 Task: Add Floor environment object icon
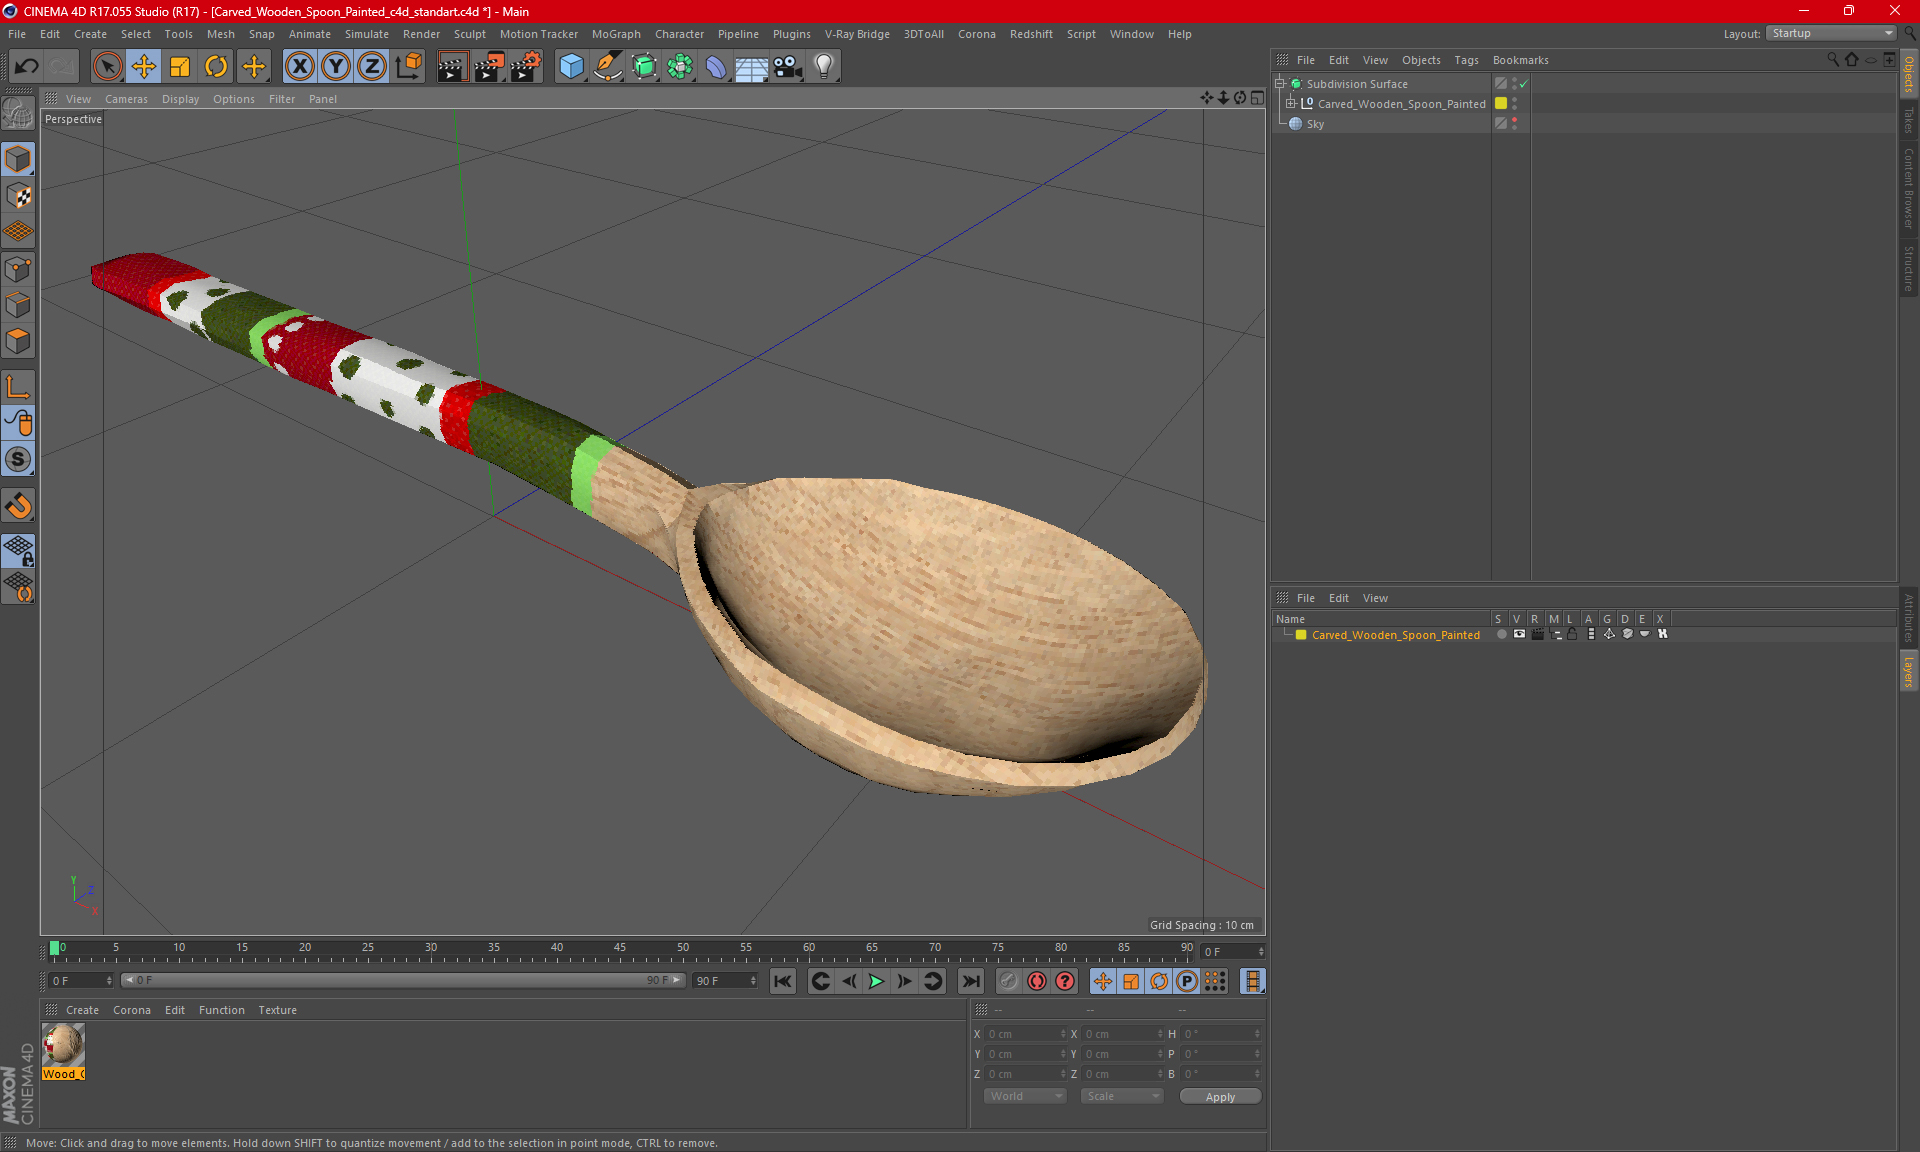[x=751, y=67]
